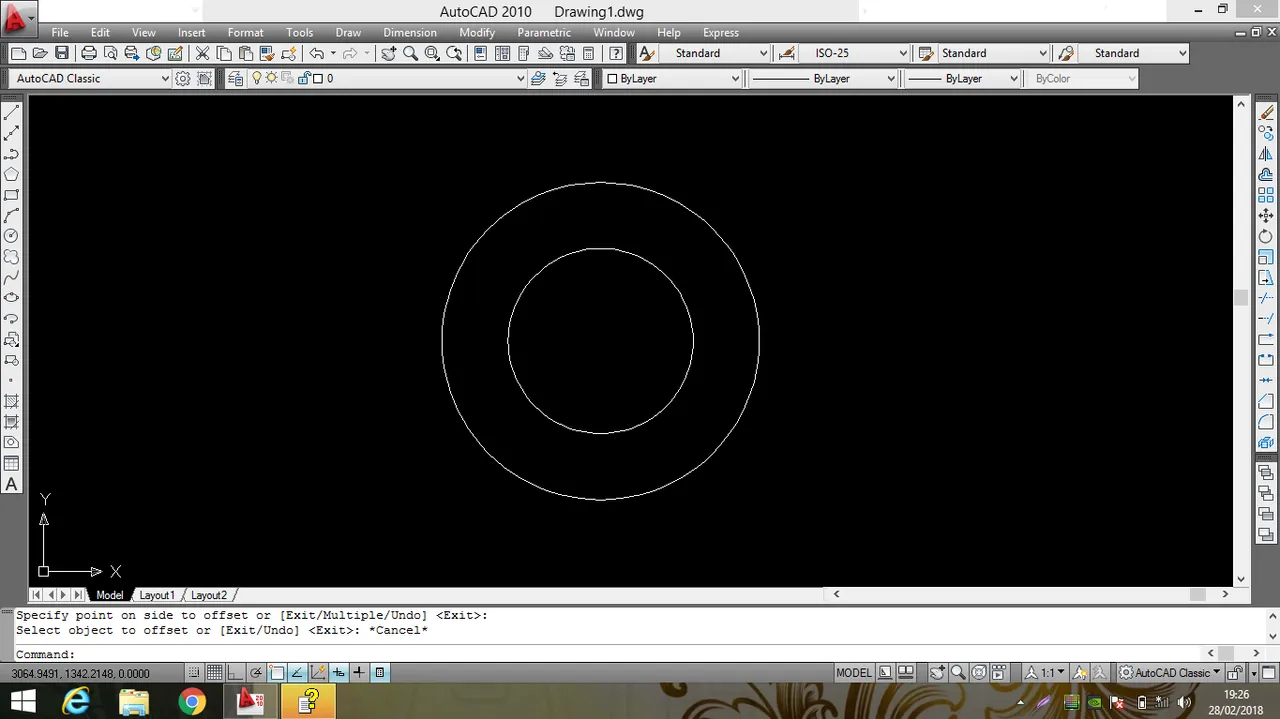Cut selection with scissors icon
The image size is (1280, 719).
tap(202, 53)
